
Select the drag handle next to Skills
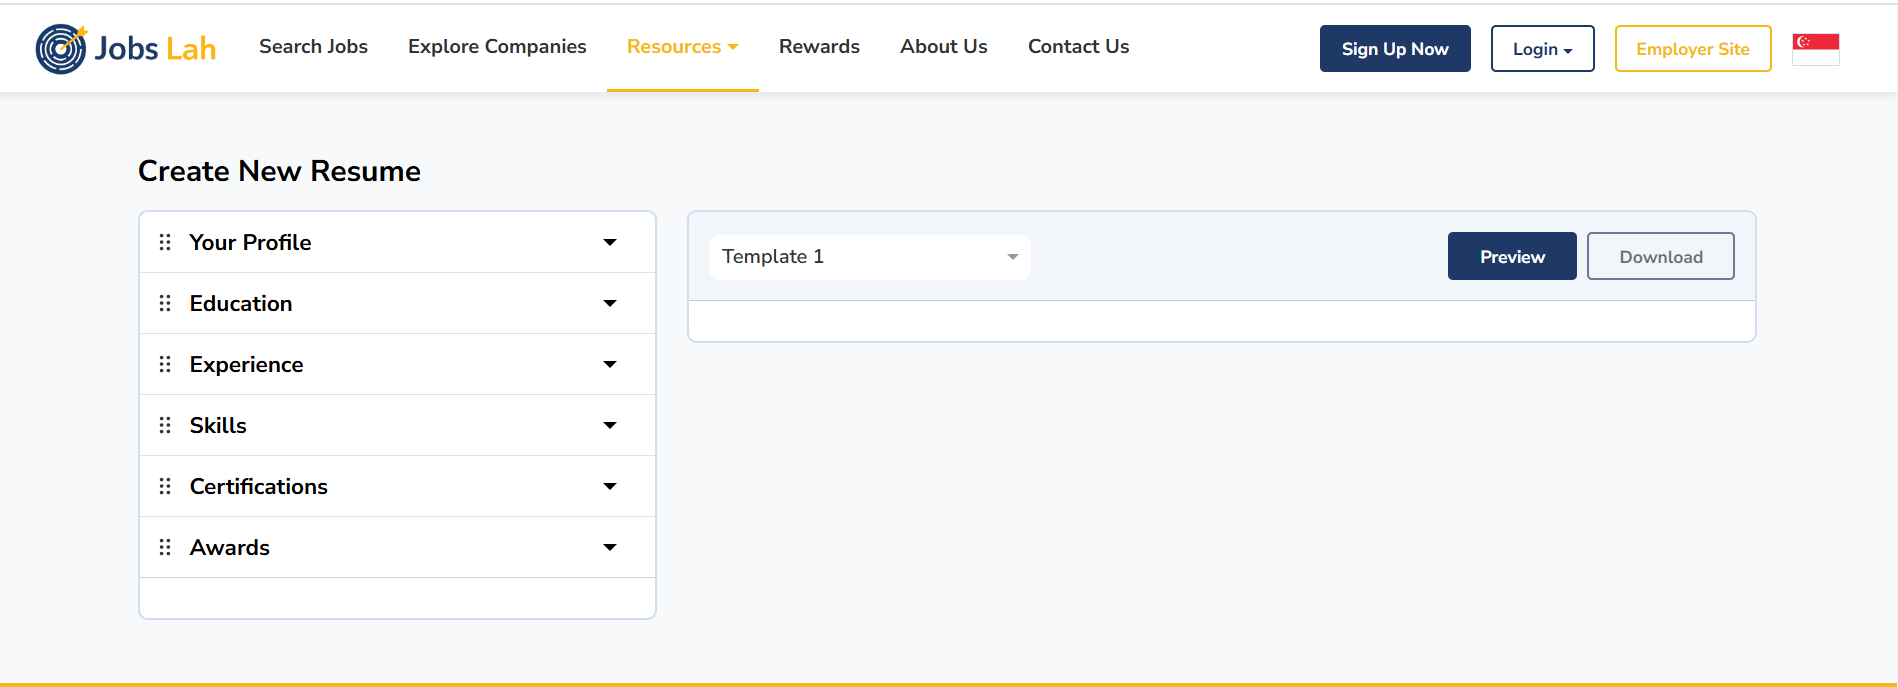[x=165, y=425]
